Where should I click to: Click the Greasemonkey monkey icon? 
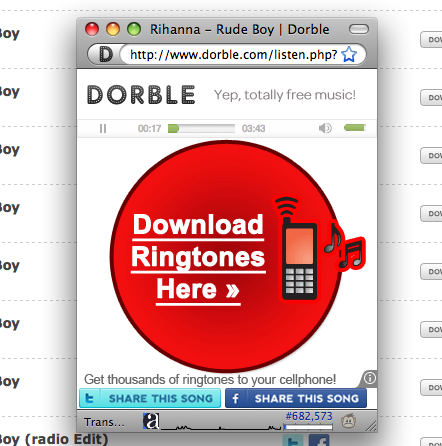pos(349,421)
